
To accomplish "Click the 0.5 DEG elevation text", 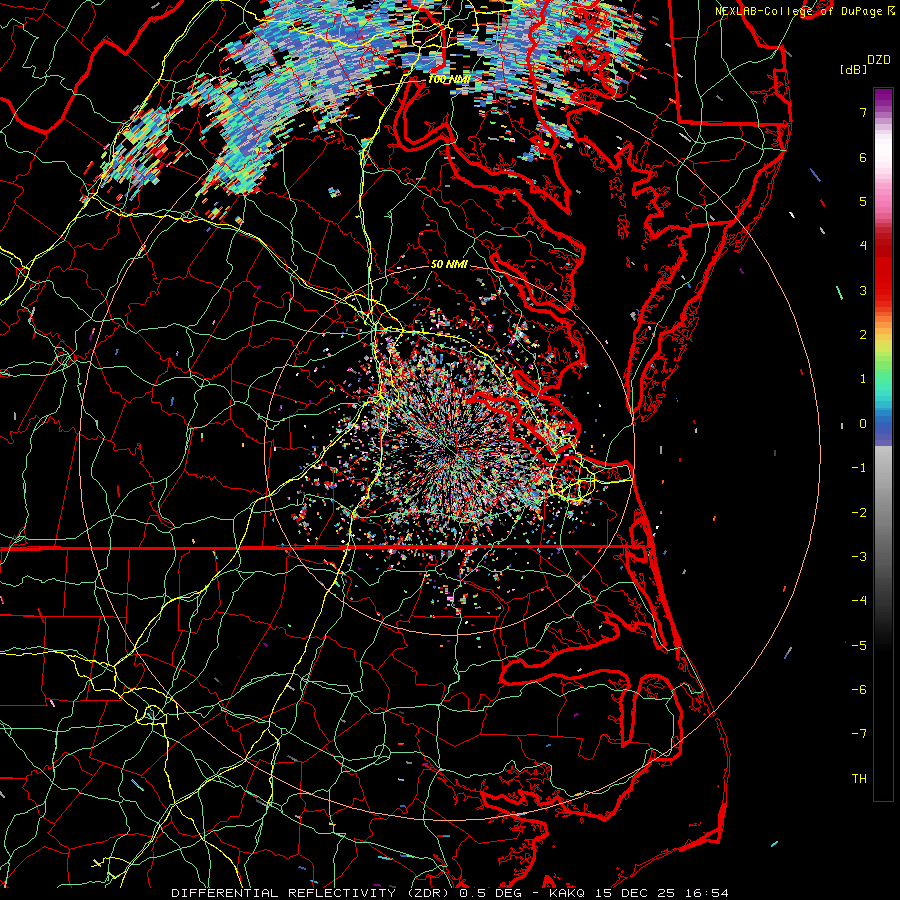I will [x=490, y=893].
